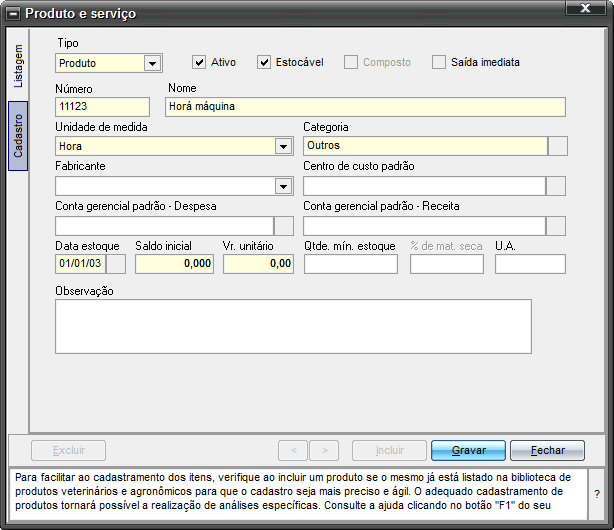Click the Data estoque field 01/01/03

click(81, 264)
